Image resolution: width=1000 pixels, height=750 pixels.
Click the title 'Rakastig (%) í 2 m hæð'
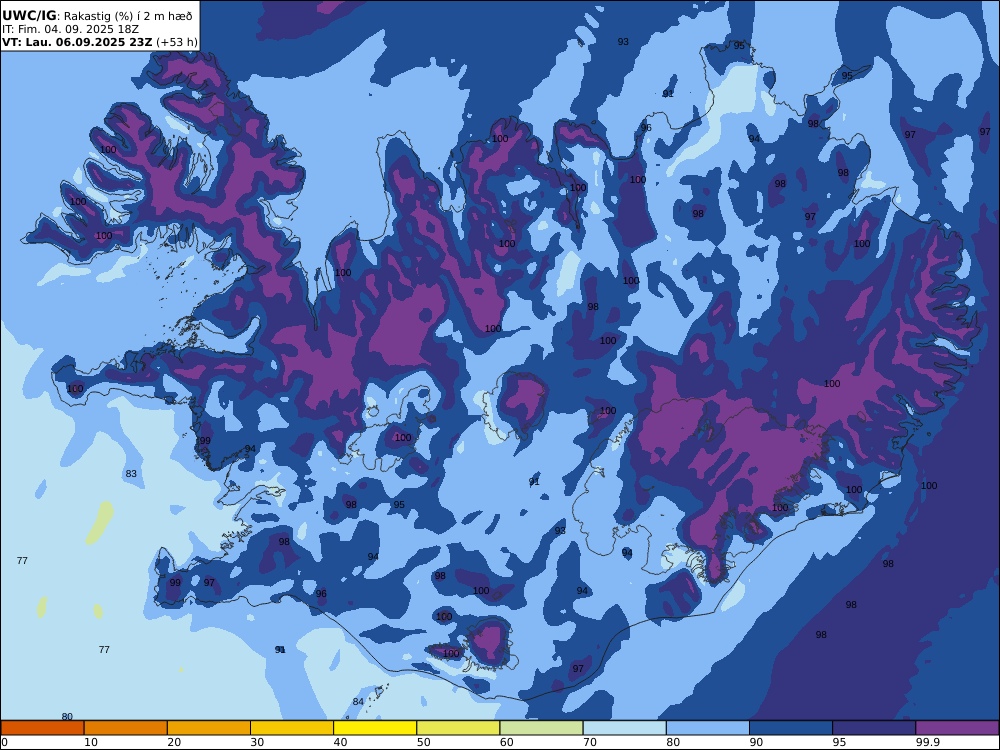click(128, 16)
